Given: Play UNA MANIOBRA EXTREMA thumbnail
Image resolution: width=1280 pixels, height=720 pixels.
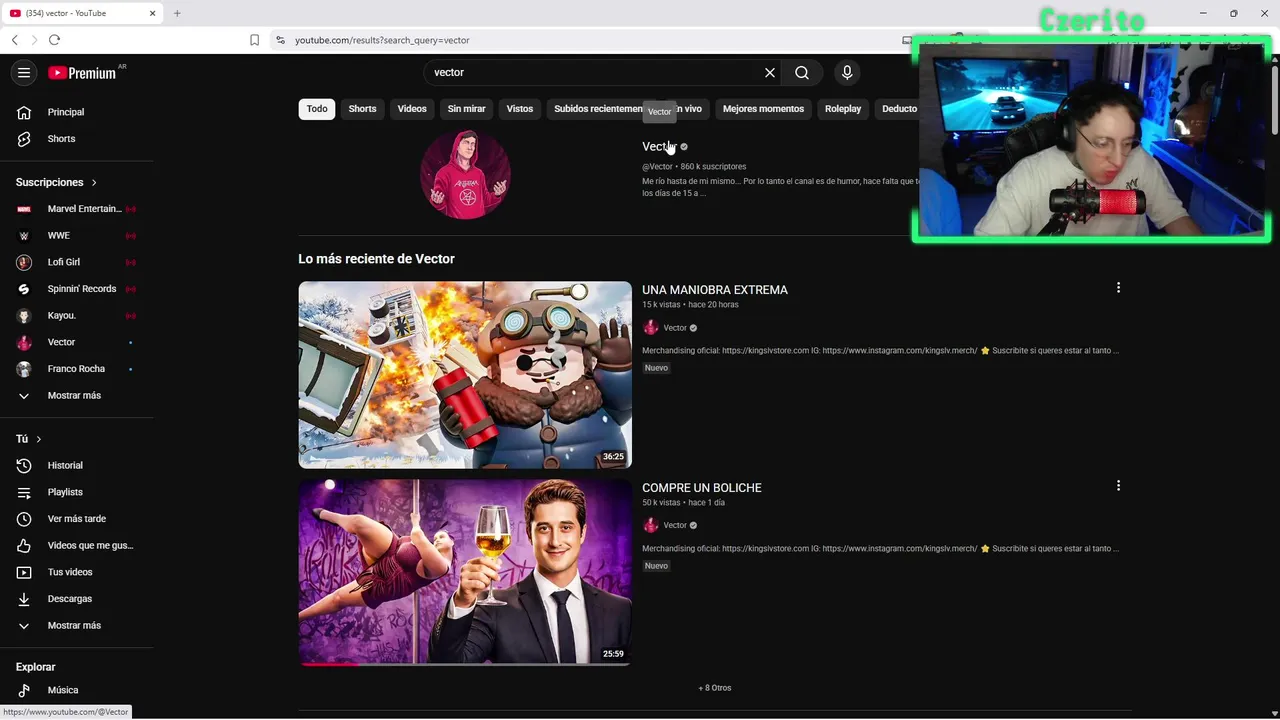Looking at the screenshot, I should tap(465, 375).
